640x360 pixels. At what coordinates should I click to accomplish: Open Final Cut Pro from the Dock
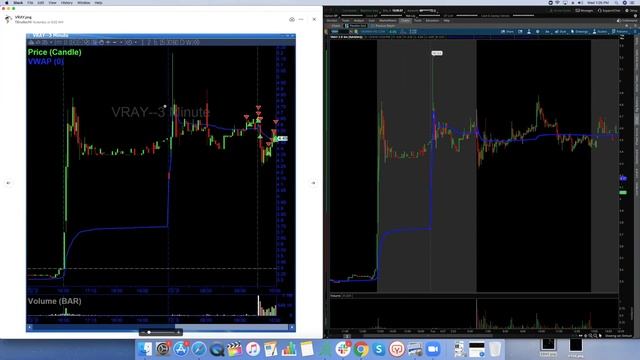tap(235, 349)
